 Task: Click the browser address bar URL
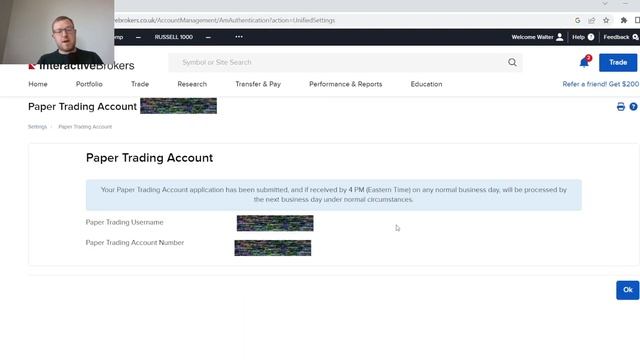pyautogui.click(x=224, y=20)
